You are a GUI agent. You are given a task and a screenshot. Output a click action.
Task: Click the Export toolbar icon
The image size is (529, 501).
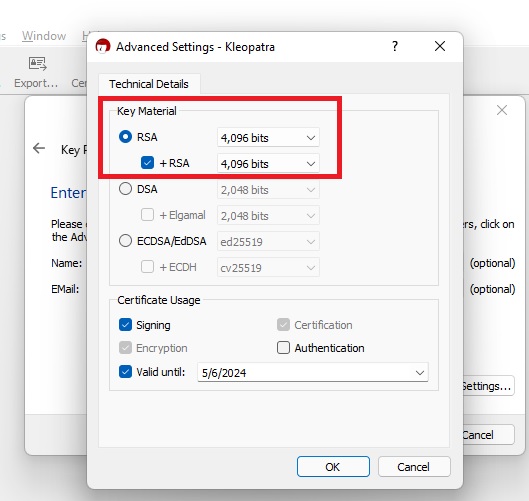pyautogui.click(x=37, y=63)
